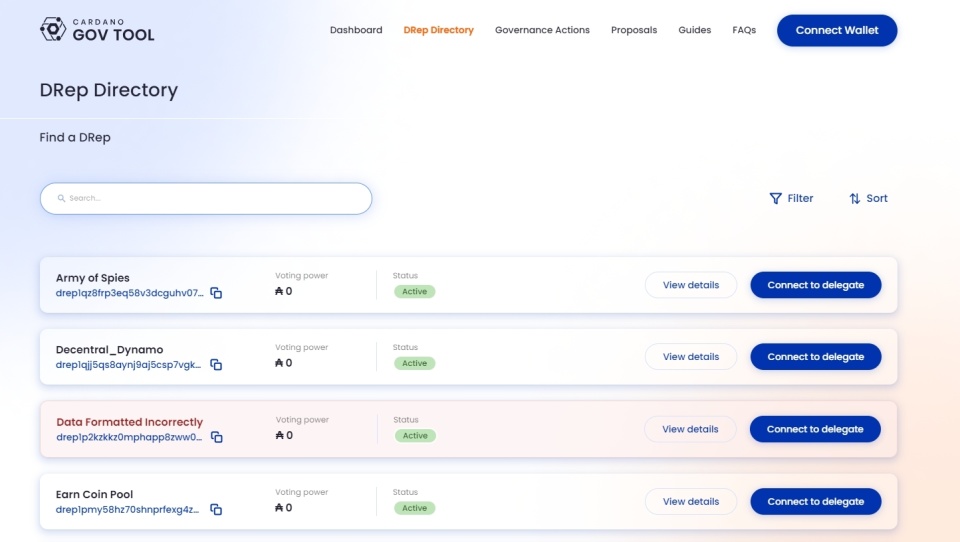Open the Filter options
The image size is (960, 542).
point(791,198)
